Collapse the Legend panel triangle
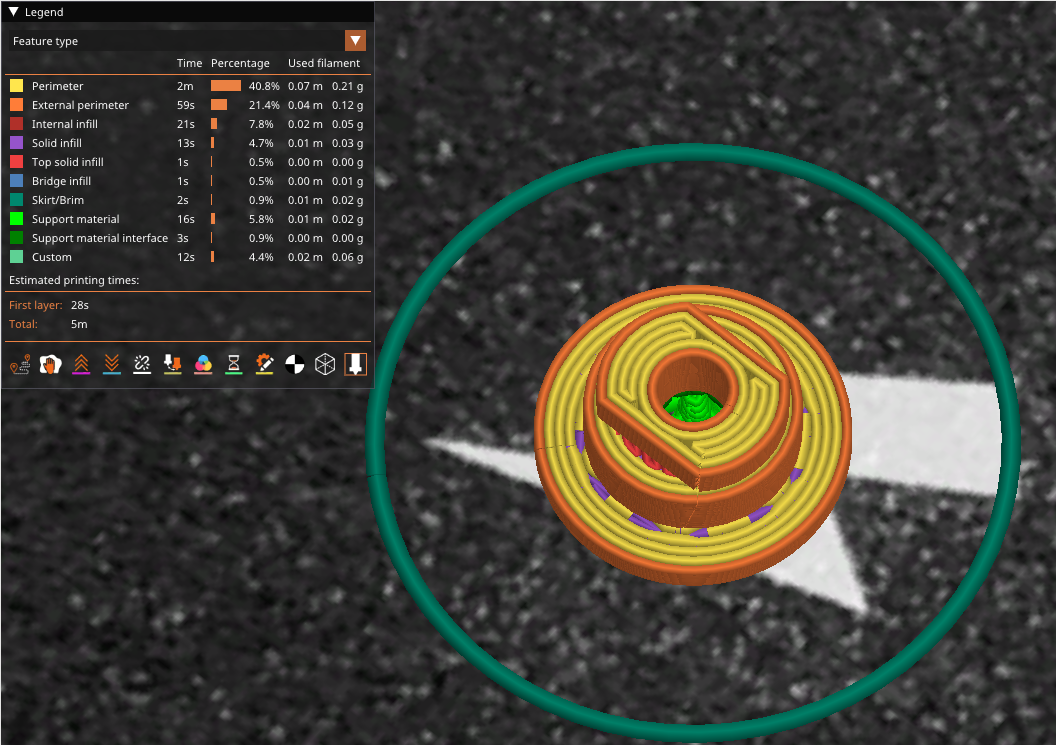The height and width of the screenshot is (745, 1056). click(13, 11)
